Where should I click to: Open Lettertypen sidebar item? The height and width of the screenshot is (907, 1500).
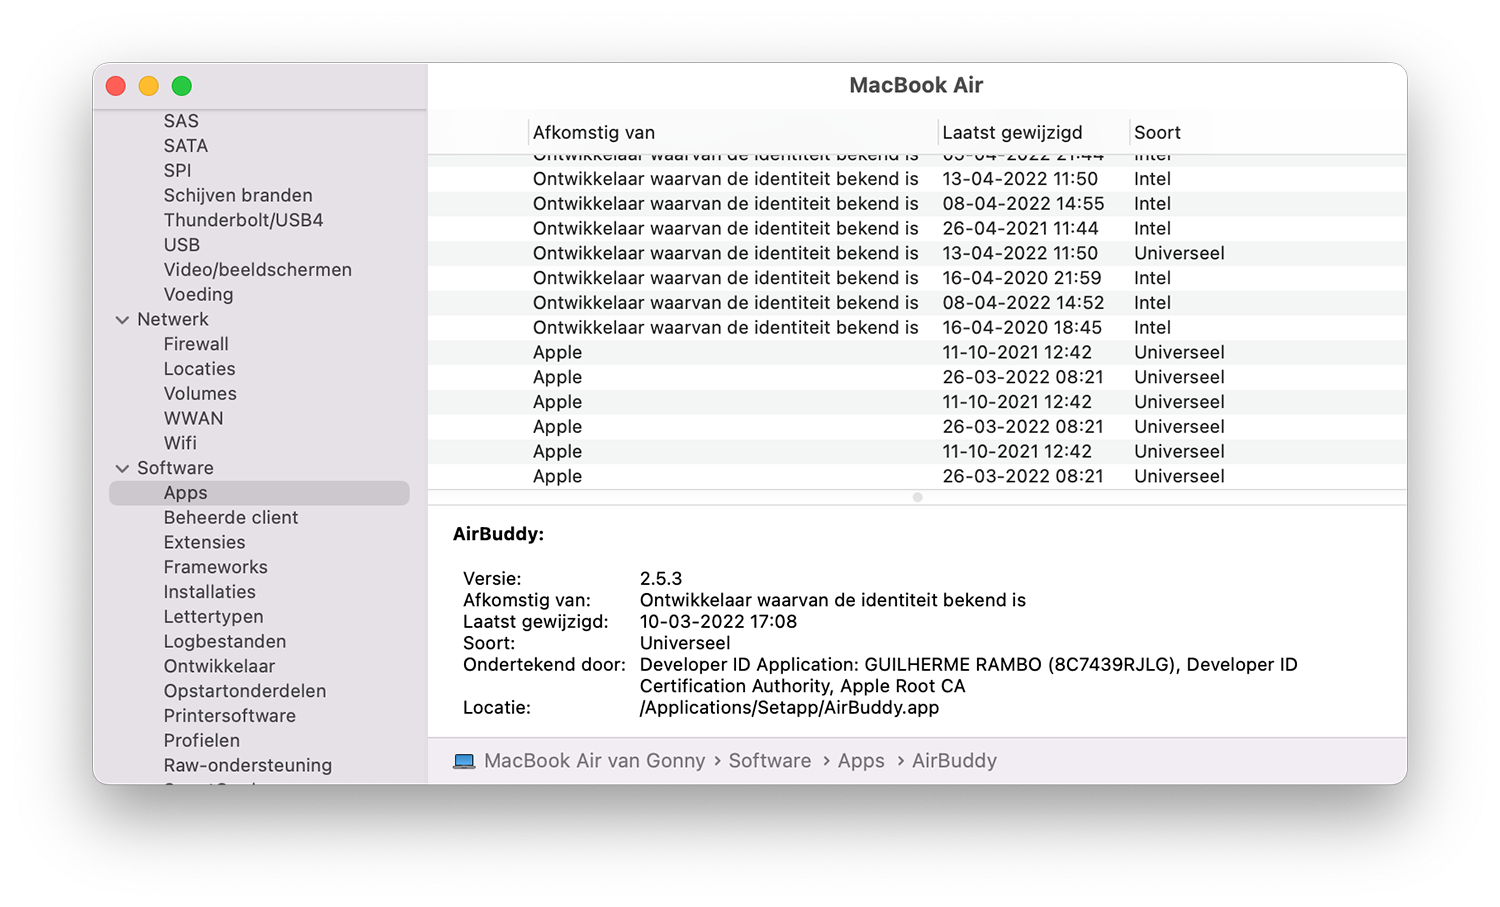point(213,617)
